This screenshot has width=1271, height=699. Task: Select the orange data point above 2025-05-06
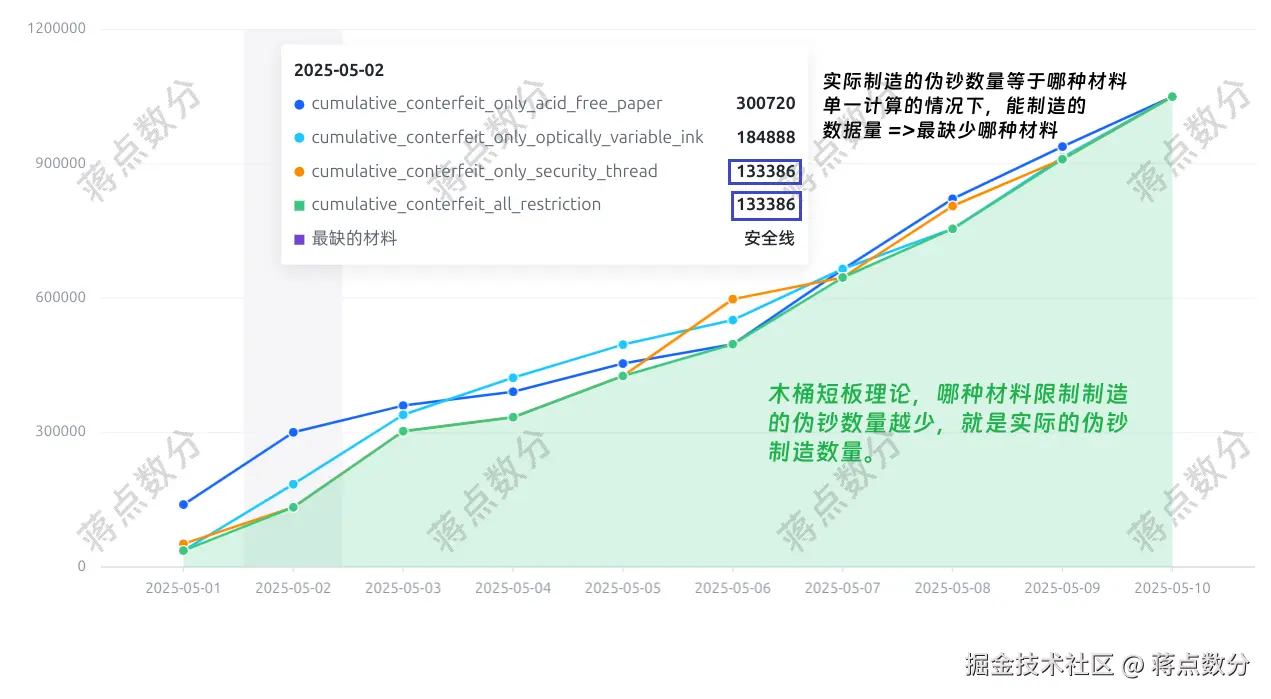pyautogui.click(x=732, y=298)
